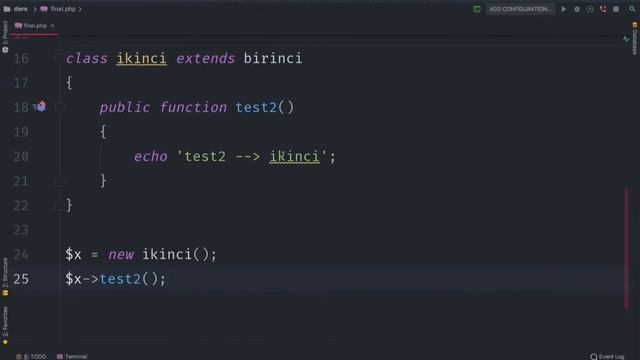Click the folder icon before ders breadcrumb
The image size is (640, 360).
click(7, 9)
